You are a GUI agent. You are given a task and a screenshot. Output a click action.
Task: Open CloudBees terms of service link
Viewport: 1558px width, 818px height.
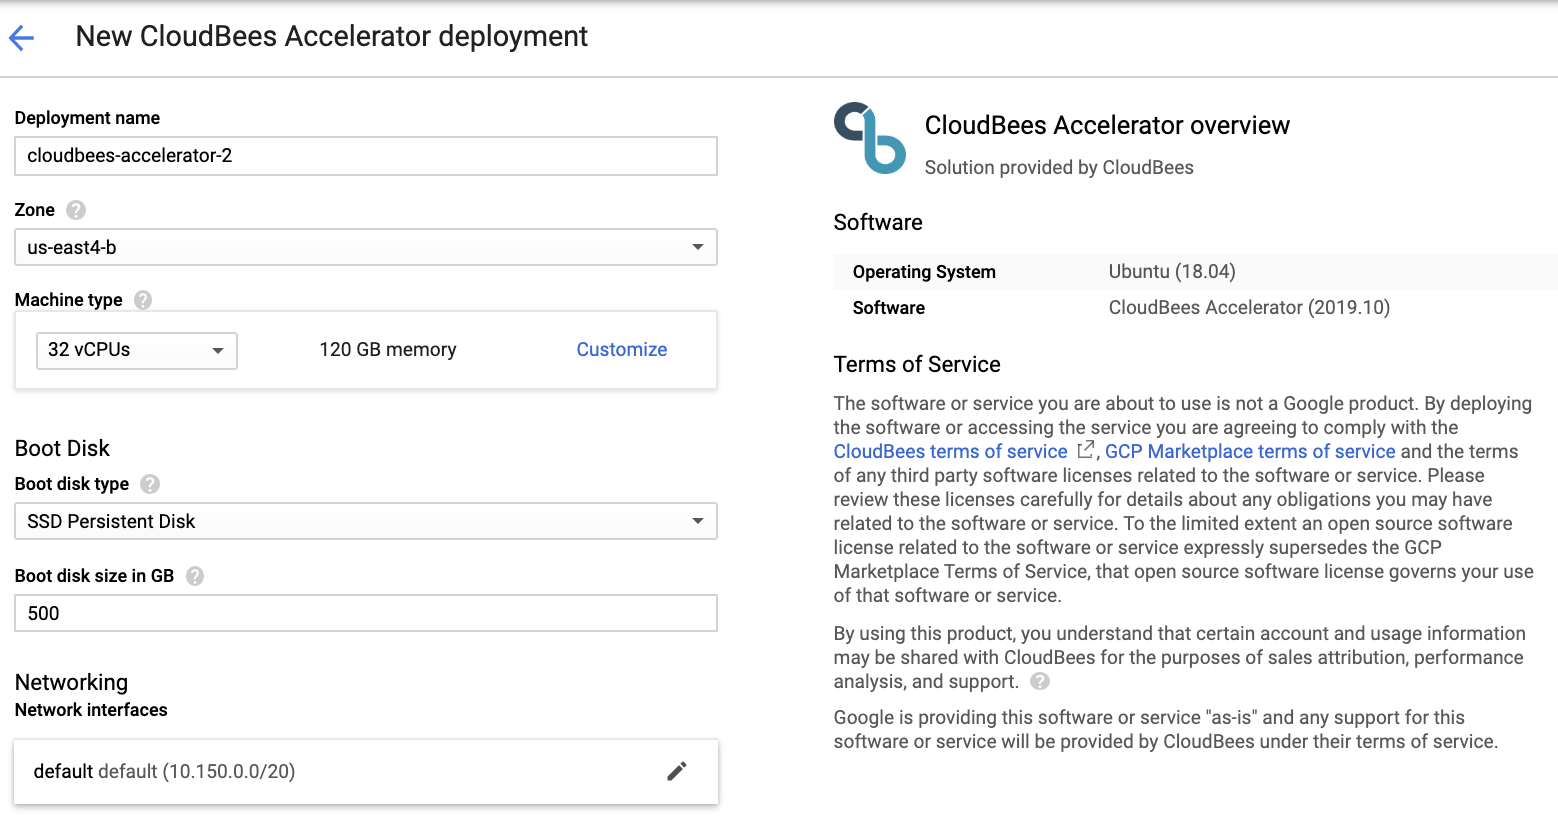pos(951,452)
